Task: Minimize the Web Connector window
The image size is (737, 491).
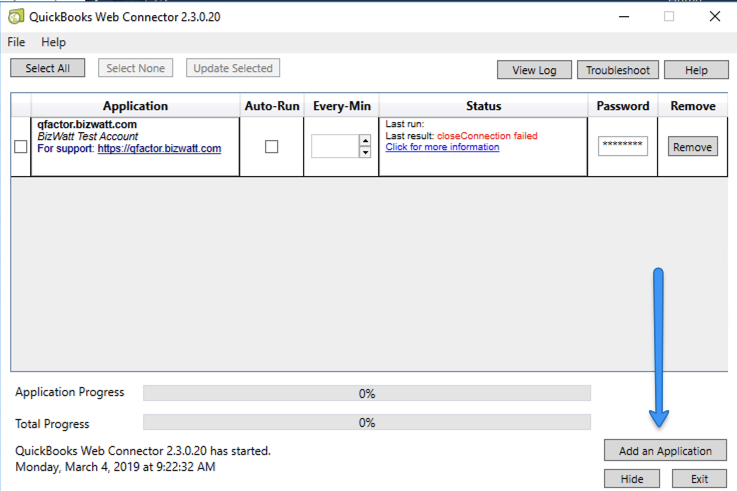Action: click(x=624, y=16)
